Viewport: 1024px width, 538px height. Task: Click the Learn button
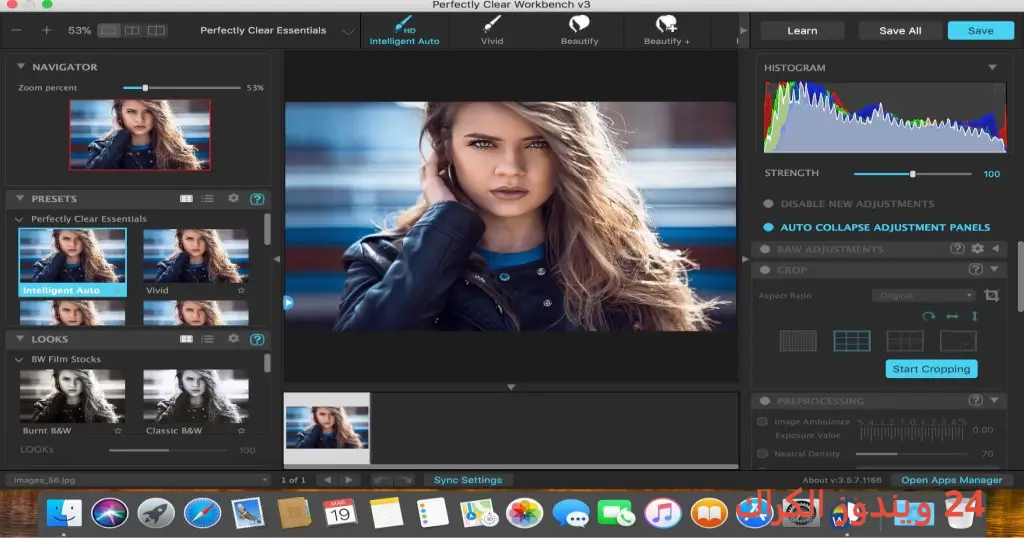pyautogui.click(x=802, y=31)
